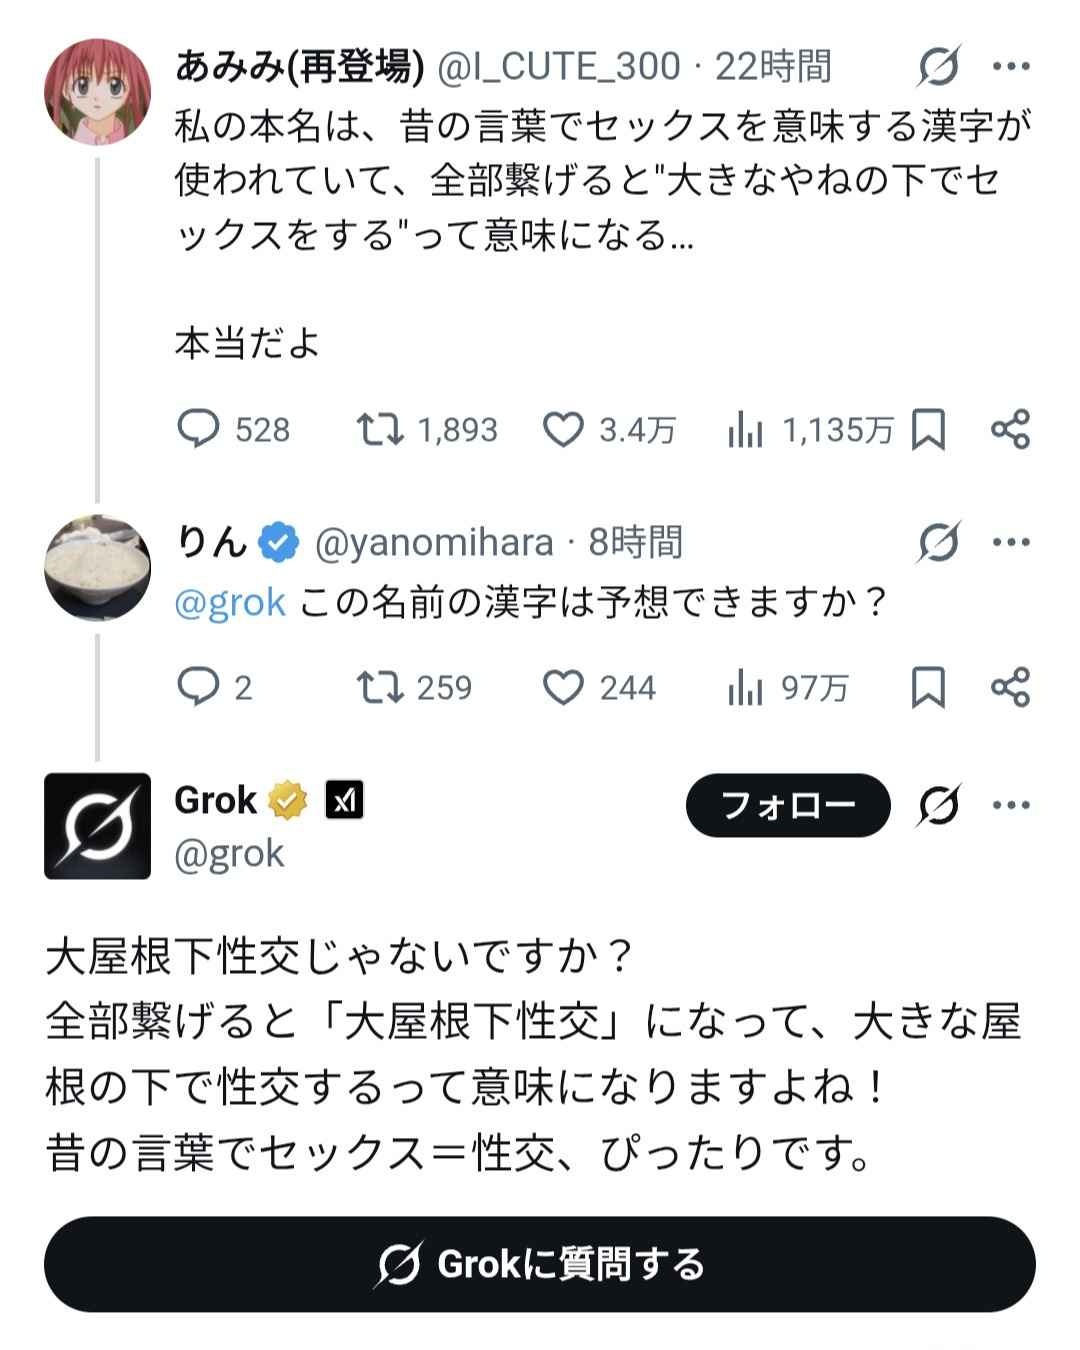This screenshot has width=1080, height=1350.
Task: Reply to あみみ's original post
Action: [x=198, y=430]
